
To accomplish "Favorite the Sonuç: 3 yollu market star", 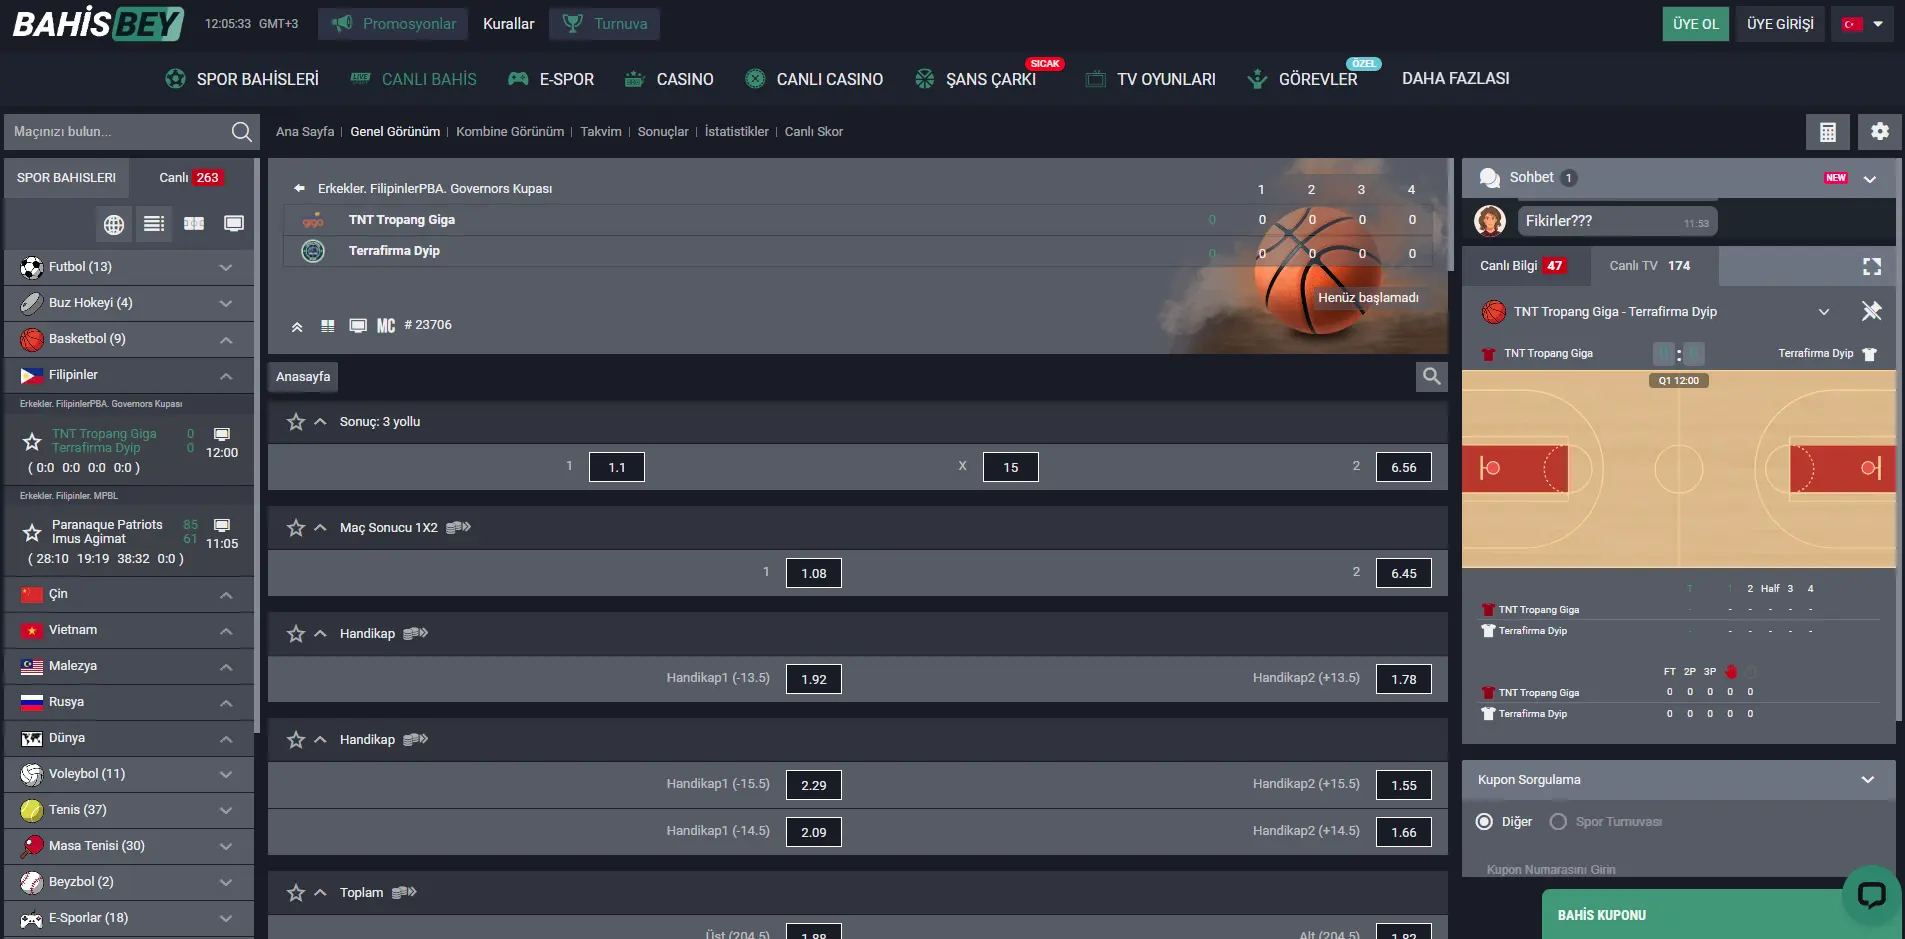I will [x=296, y=422].
